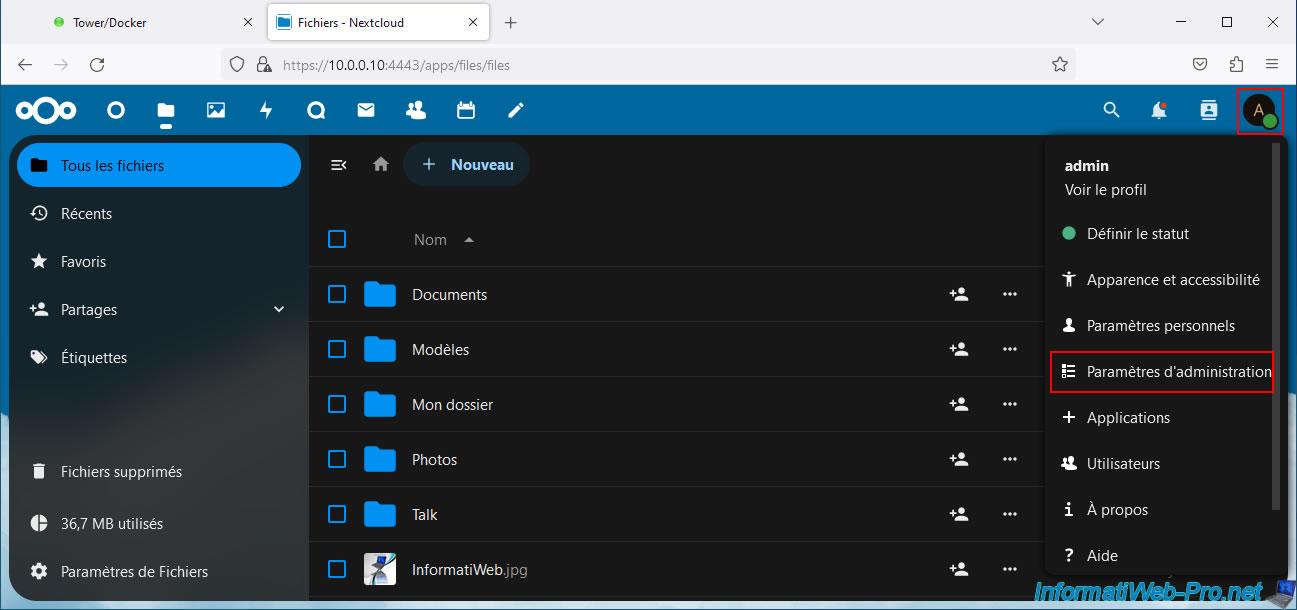Toggle the select-all checkbox in header
Viewport: 1297px width, 610px height.
pos(337,239)
